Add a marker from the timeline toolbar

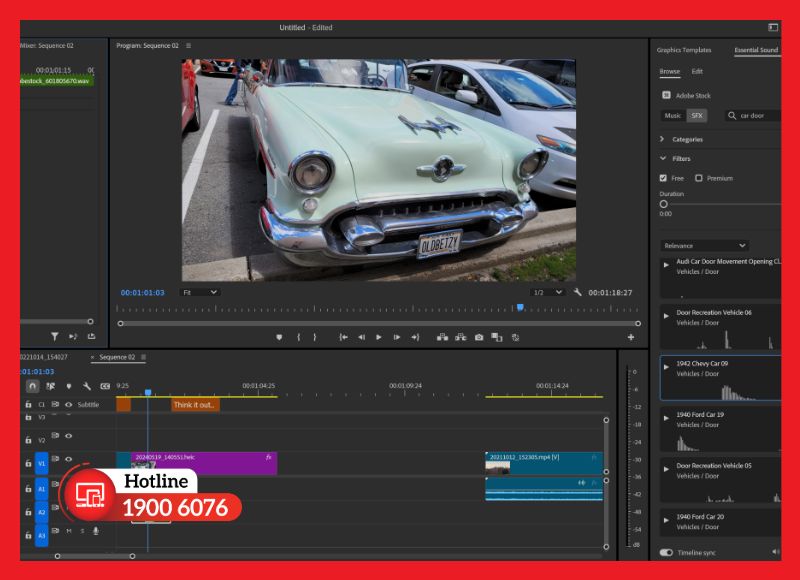(x=69, y=386)
